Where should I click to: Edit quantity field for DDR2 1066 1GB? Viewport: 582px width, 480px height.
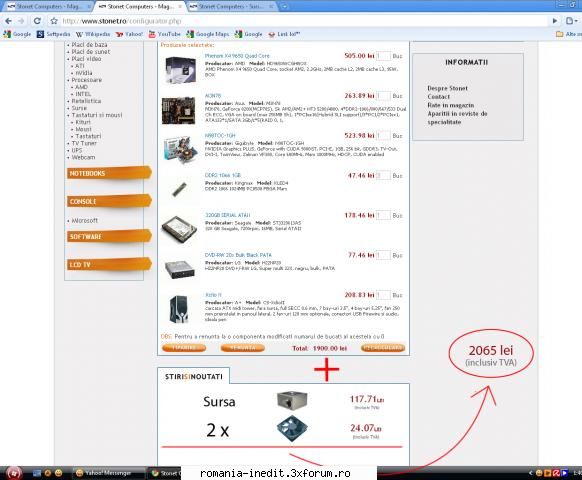coord(383,176)
